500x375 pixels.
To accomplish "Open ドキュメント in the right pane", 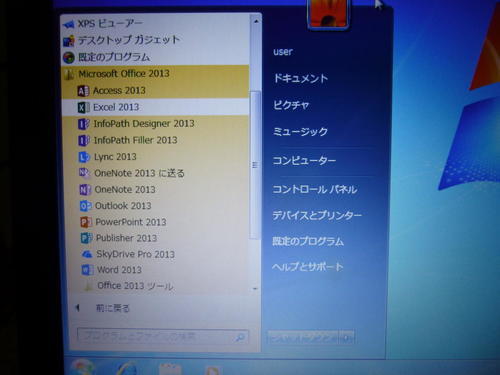I will (300, 78).
